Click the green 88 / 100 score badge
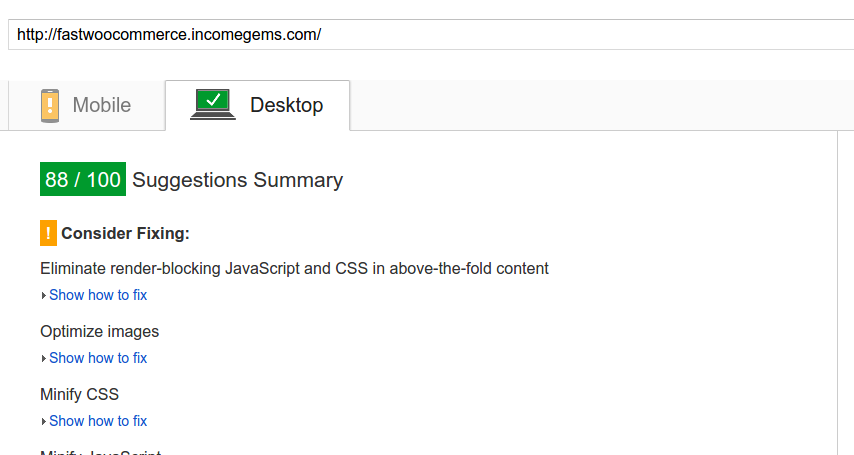Viewport: 854px width, 455px height. coord(83,179)
